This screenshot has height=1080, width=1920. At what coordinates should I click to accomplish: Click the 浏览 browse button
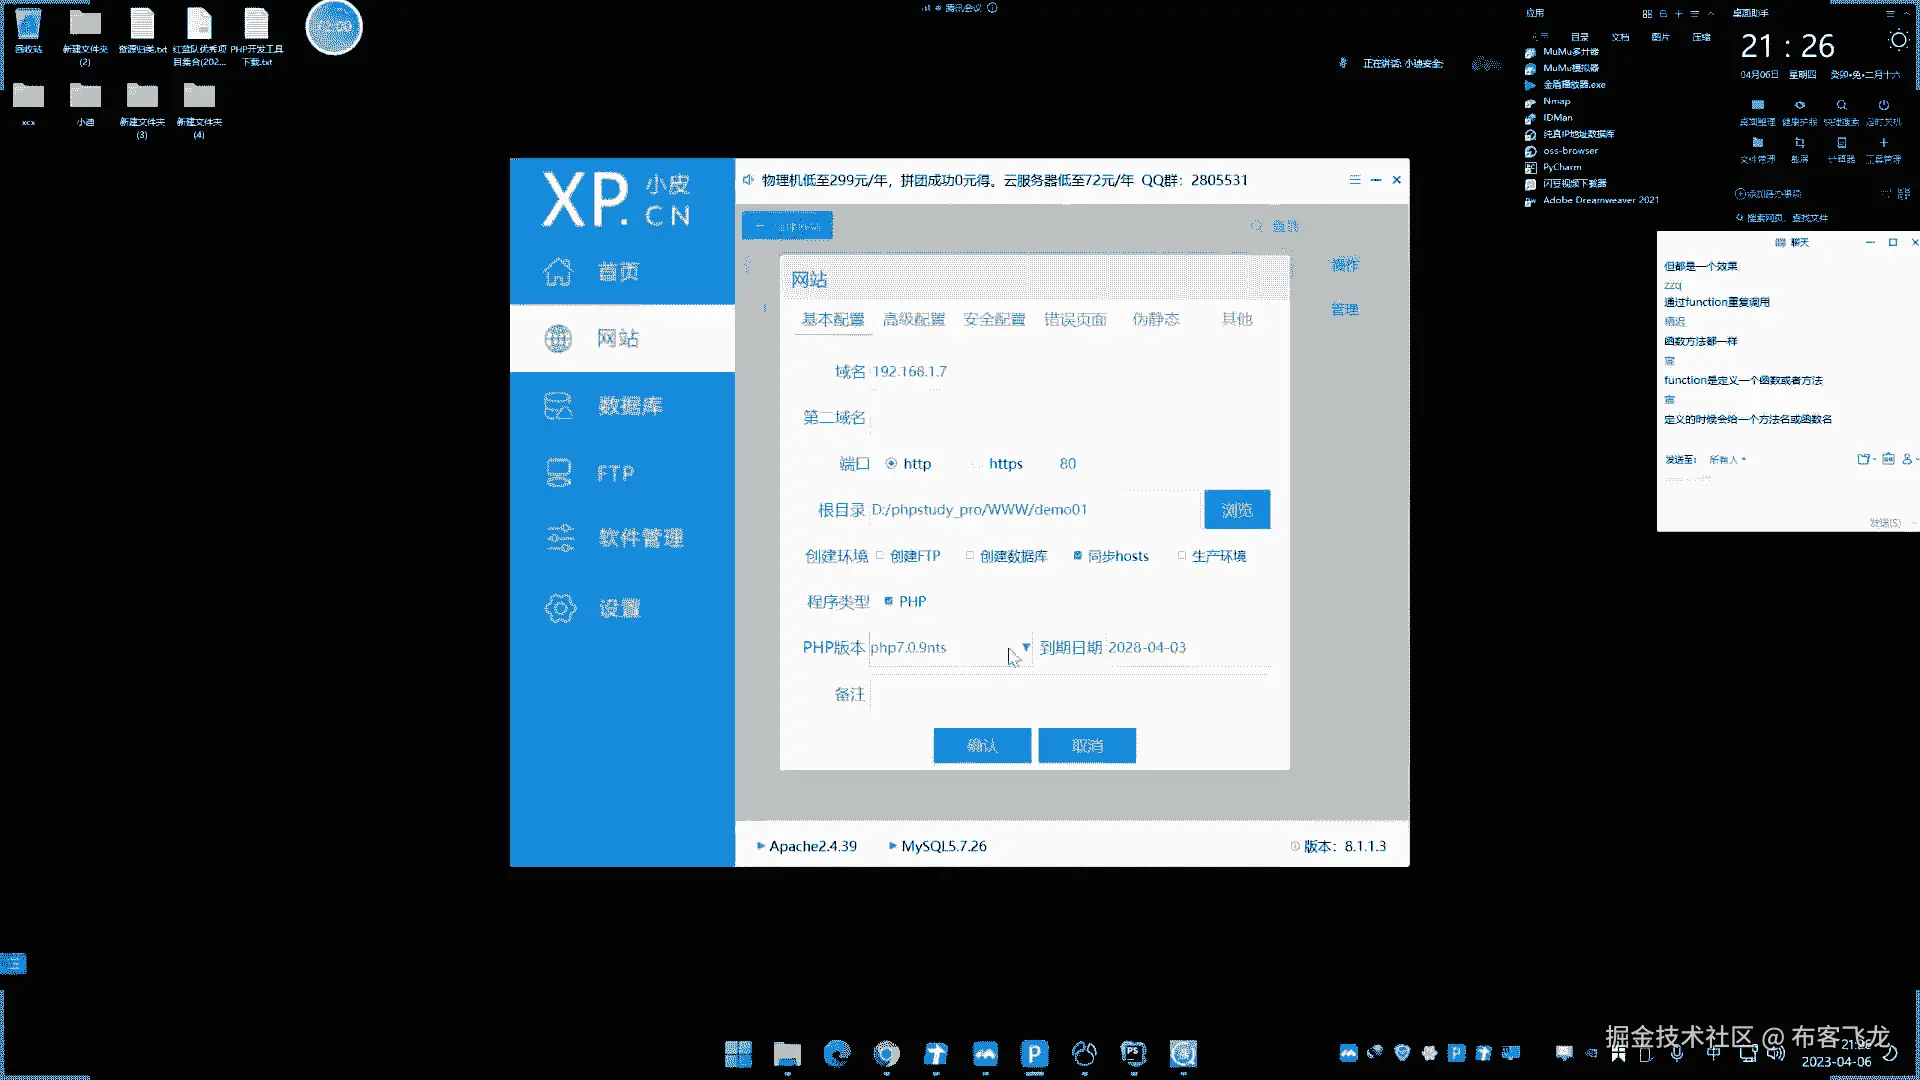(1236, 510)
